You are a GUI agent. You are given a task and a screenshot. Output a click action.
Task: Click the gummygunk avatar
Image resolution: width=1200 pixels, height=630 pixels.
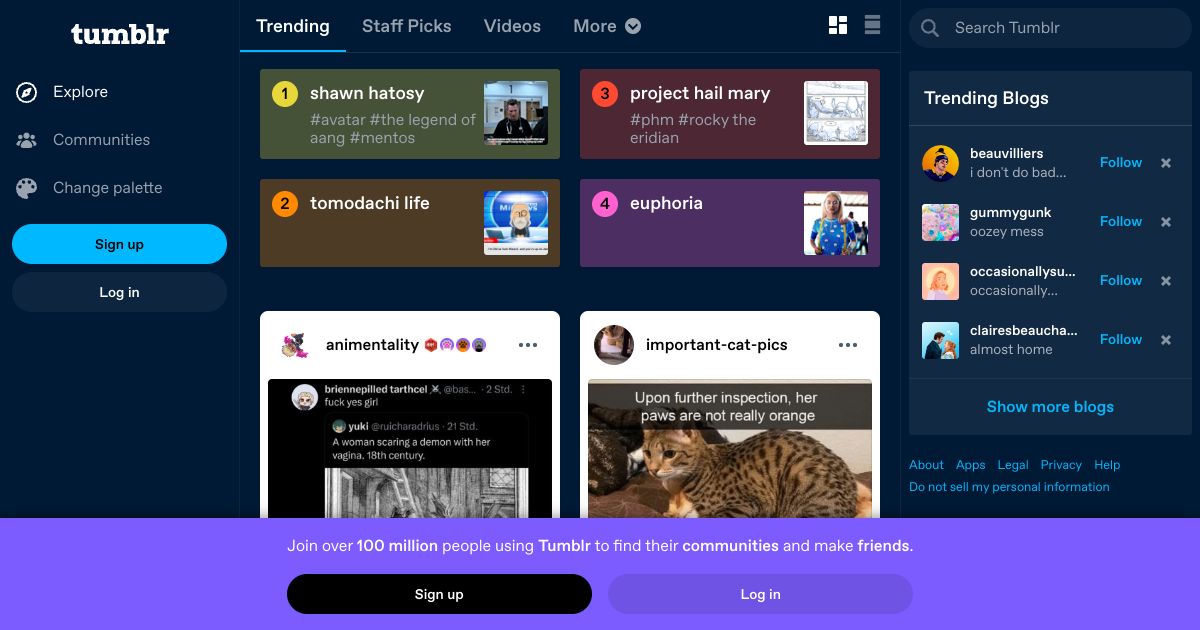[x=940, y=222]
